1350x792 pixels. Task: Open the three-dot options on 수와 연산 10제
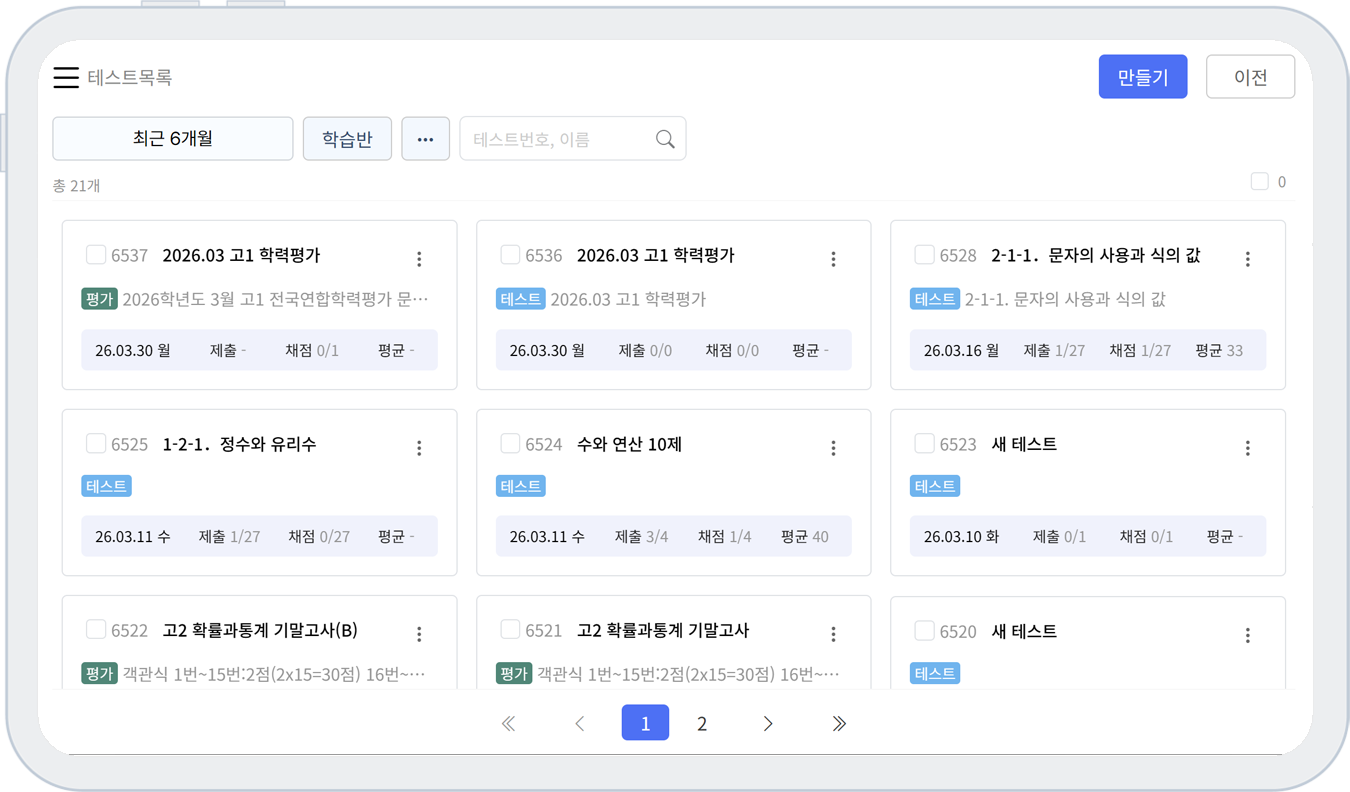coord(833,448)
